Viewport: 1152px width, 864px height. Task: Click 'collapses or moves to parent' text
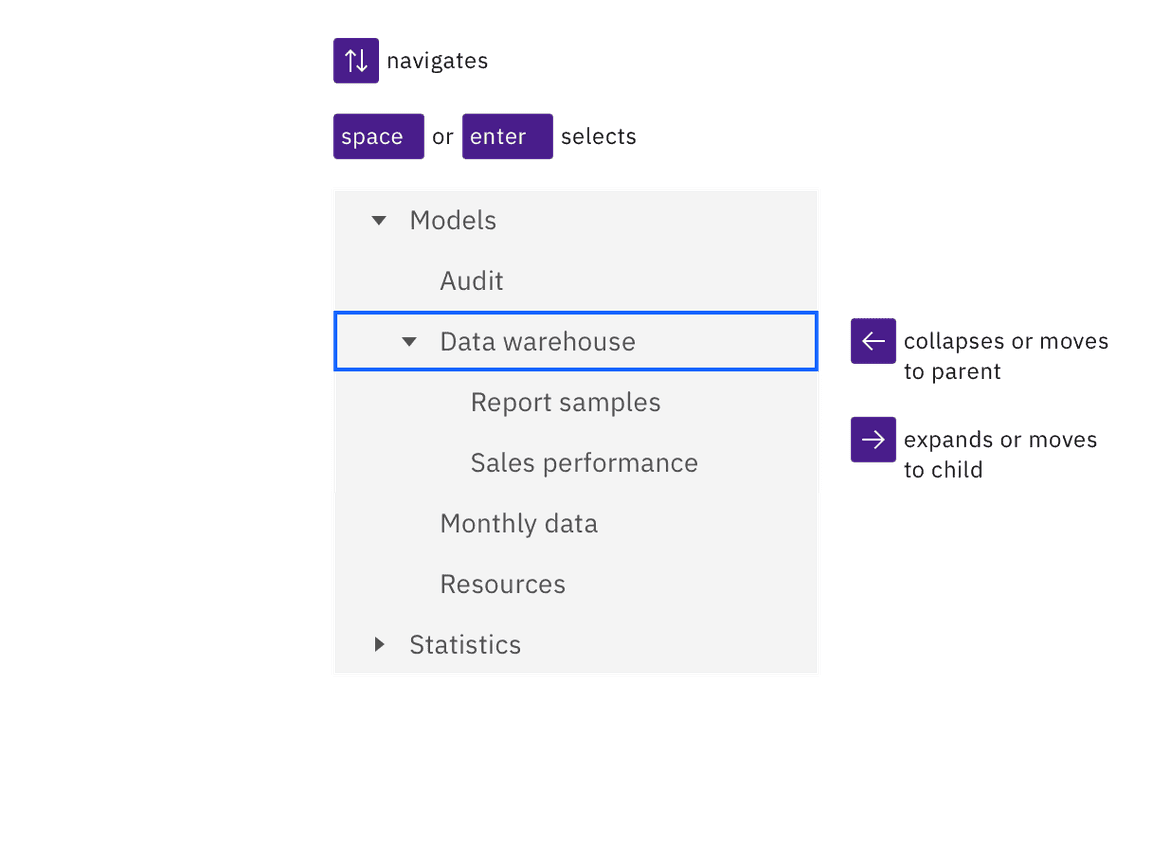coord(1005,356)
